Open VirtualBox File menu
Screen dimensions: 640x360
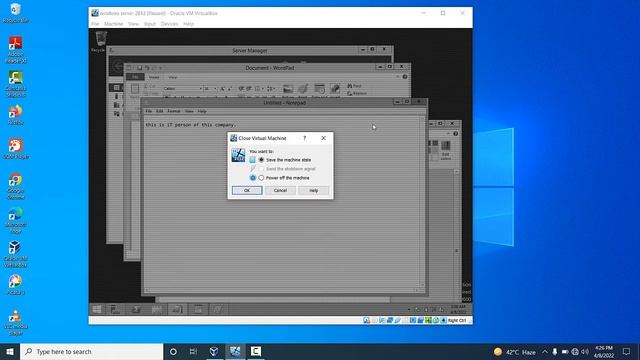(x=95, y=24)
